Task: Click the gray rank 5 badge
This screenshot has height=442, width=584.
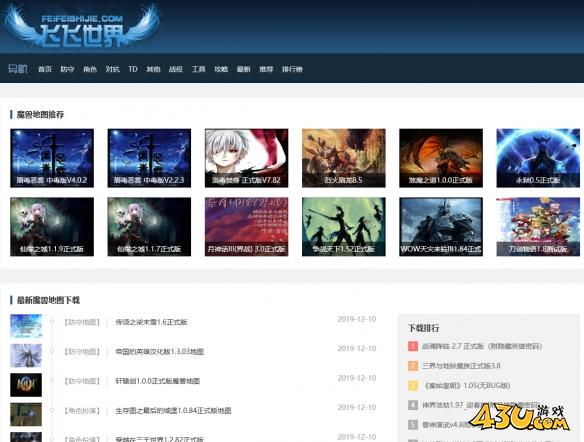Action: (413, 425)
